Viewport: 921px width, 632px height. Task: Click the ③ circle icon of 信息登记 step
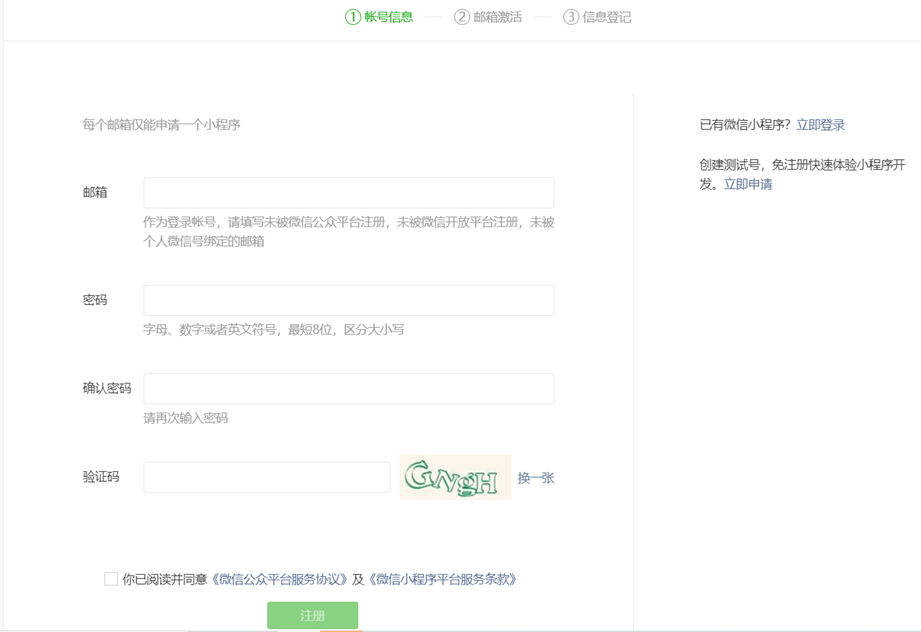click(x=570, y=17)
